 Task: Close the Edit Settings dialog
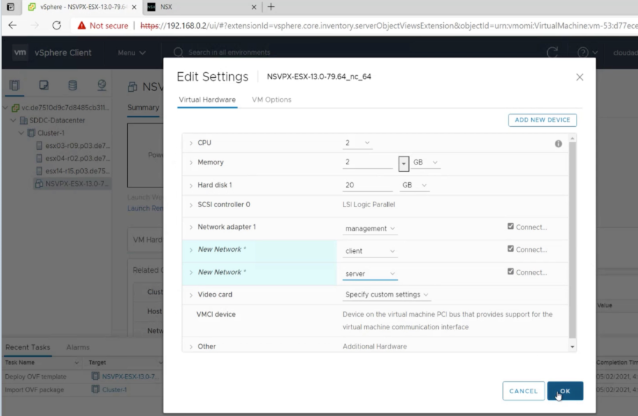click(579, 77)
